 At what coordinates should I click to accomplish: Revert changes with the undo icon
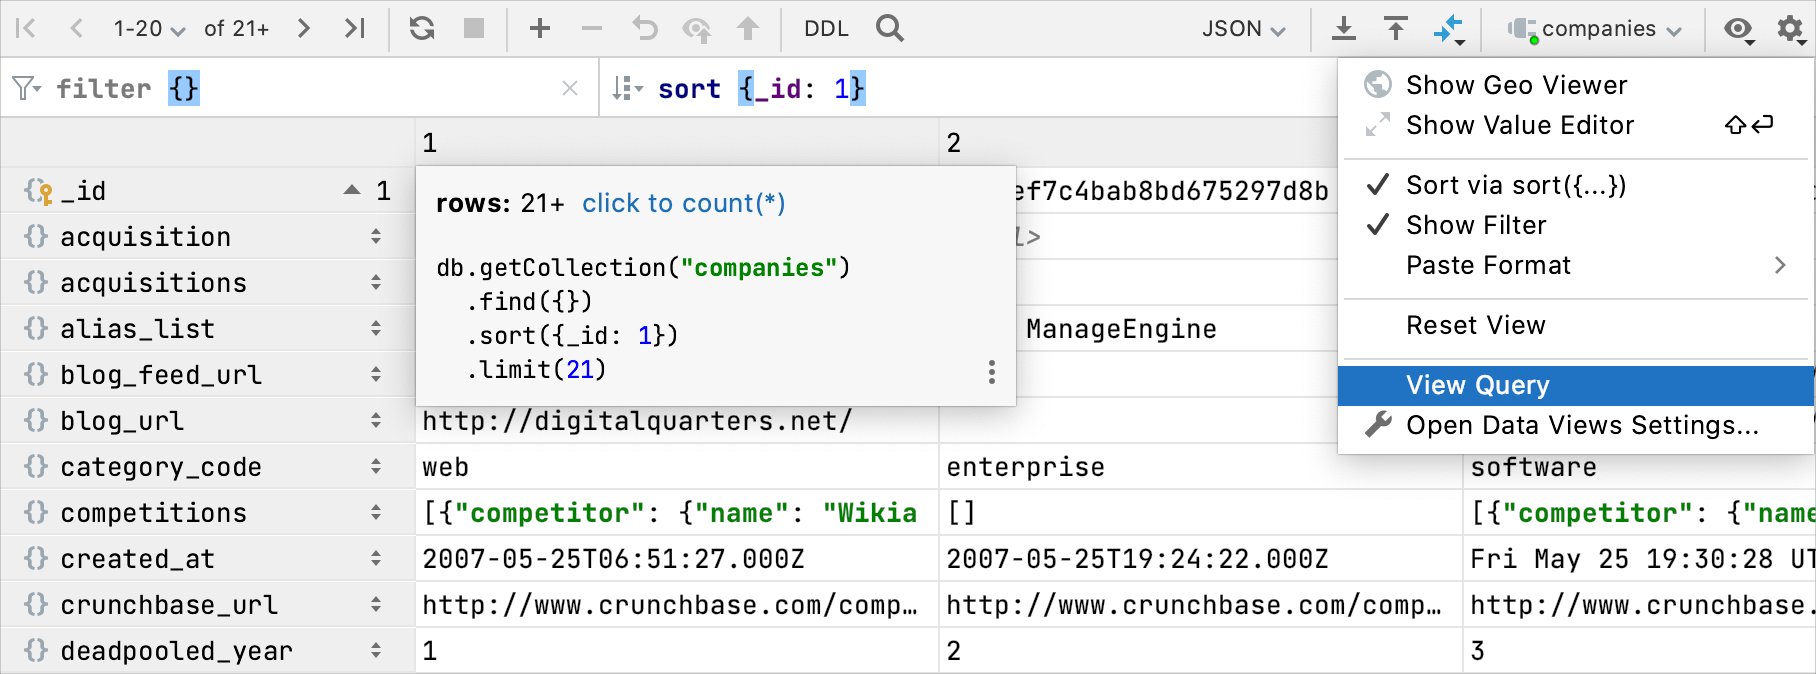(644, 28)
